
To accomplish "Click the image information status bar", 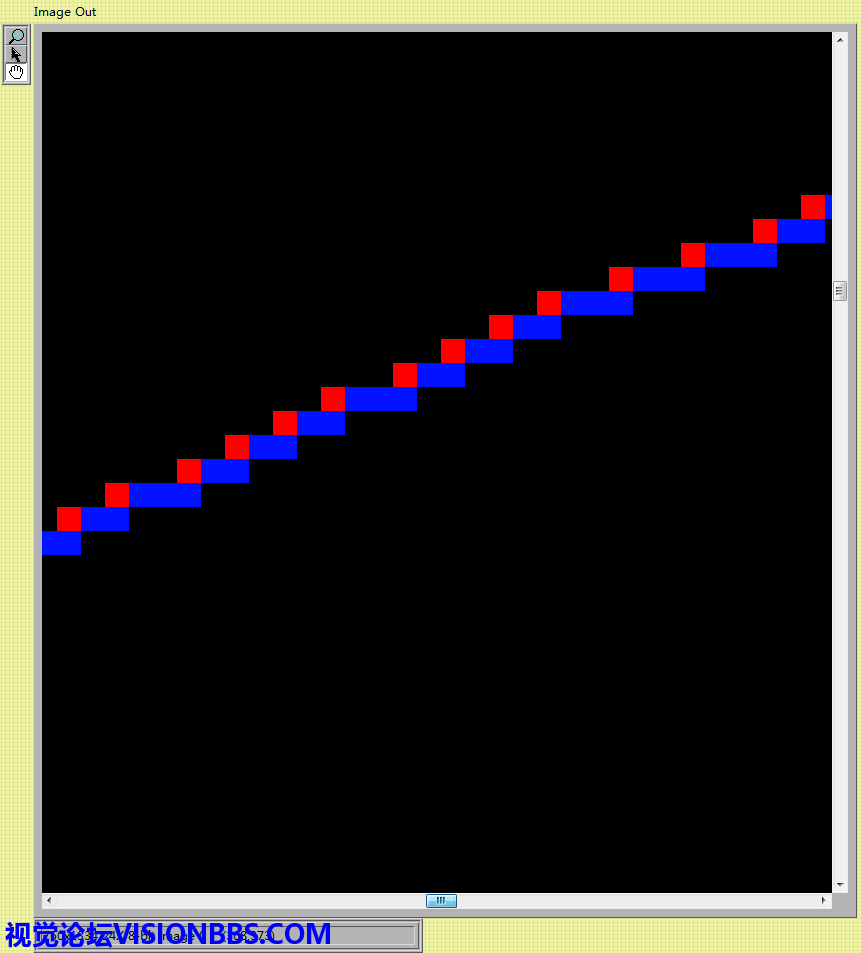I will pos(228,936).
